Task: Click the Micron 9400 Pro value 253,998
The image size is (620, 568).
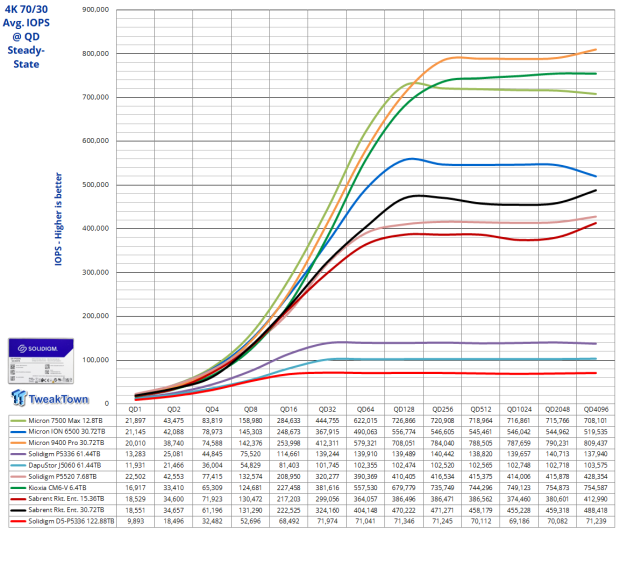Action: pyautogui.click(x=288, y=443)
